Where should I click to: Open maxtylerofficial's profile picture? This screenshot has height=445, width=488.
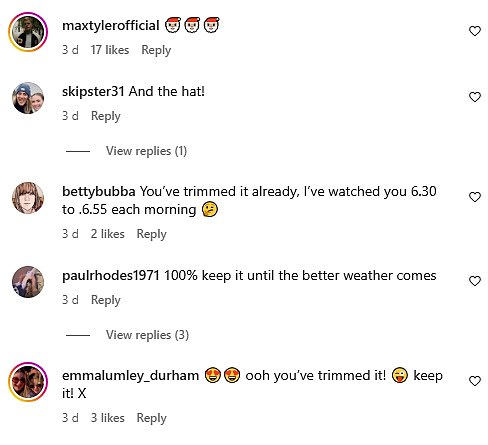28,32
